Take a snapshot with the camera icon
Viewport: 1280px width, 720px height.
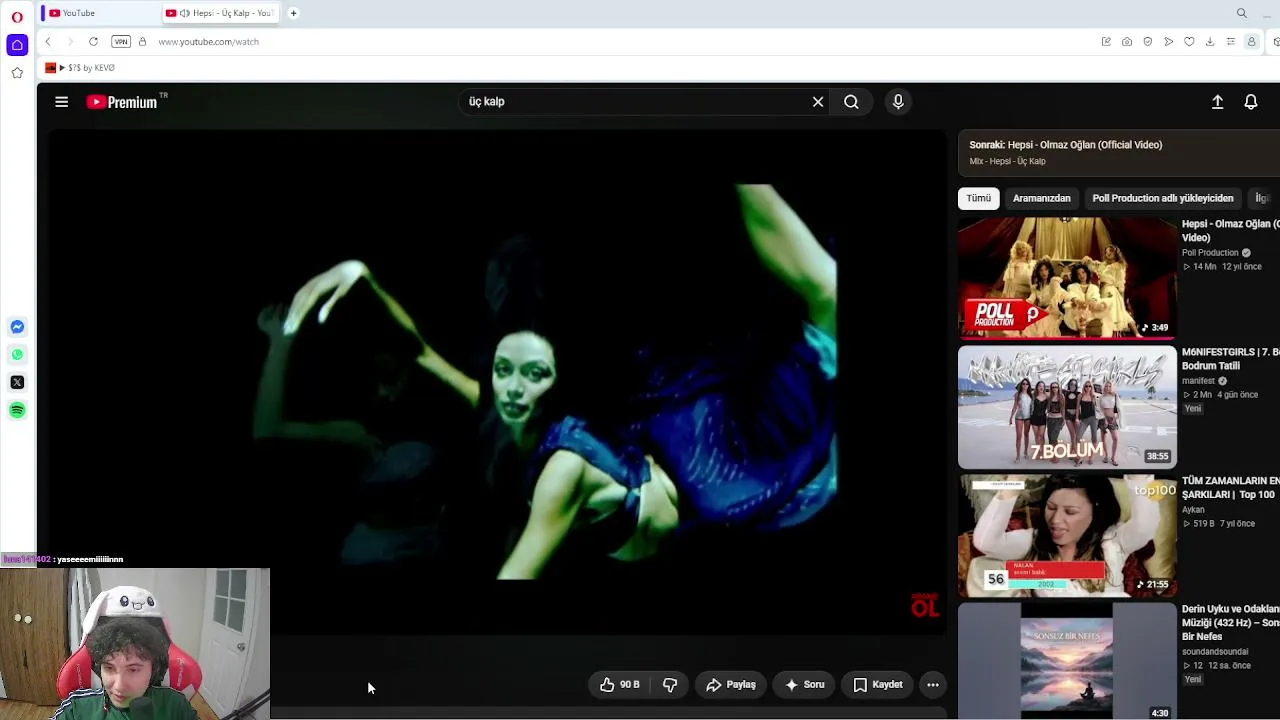pyautogui.click(x=1127, y=42)
